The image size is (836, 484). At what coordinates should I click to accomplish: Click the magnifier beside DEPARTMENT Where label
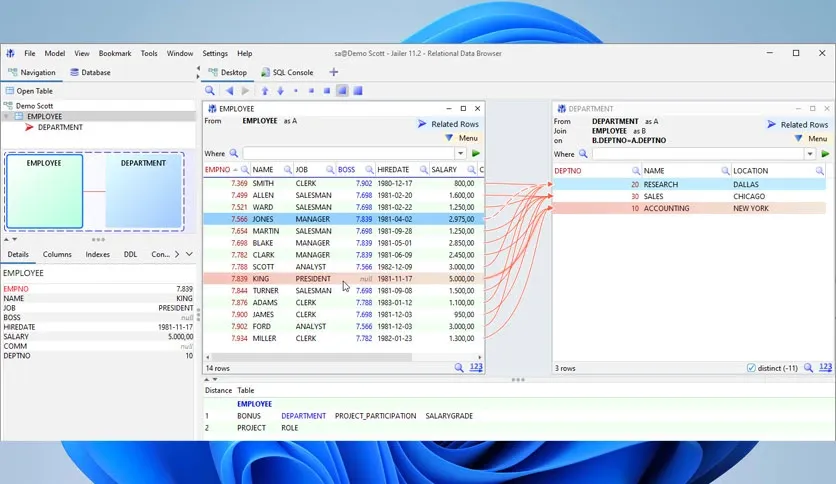point(583,154)
